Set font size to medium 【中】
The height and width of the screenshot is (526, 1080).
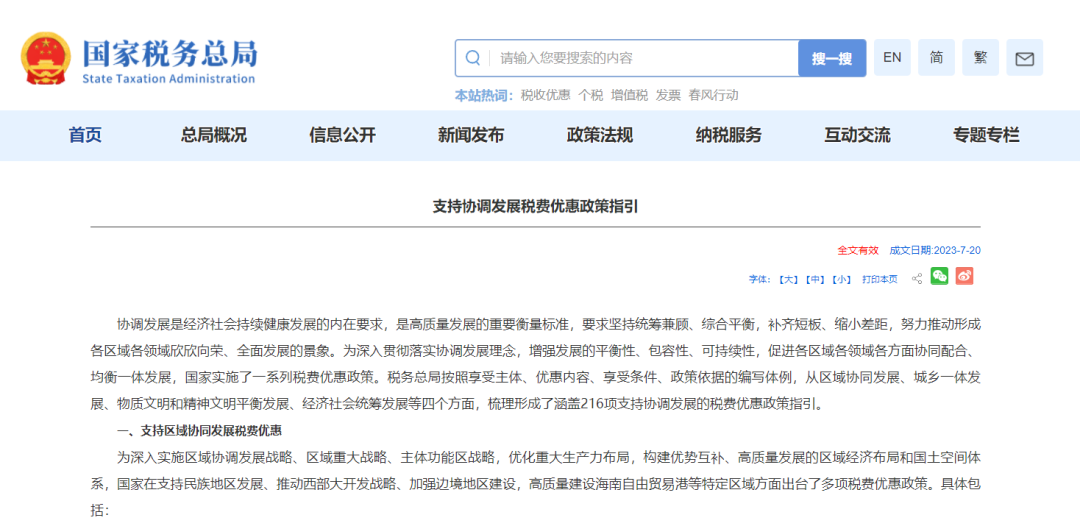[x=816, y=279]
